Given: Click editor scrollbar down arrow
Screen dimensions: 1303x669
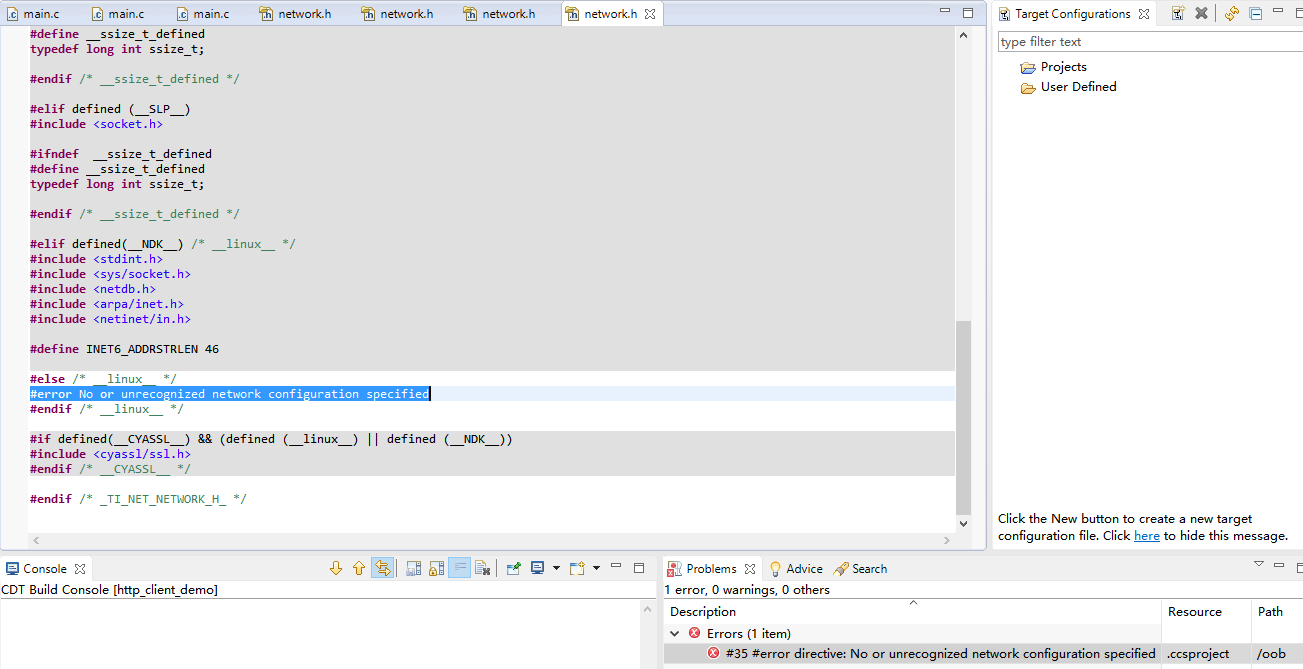Looking at the screenshot, I should [963, 524].
